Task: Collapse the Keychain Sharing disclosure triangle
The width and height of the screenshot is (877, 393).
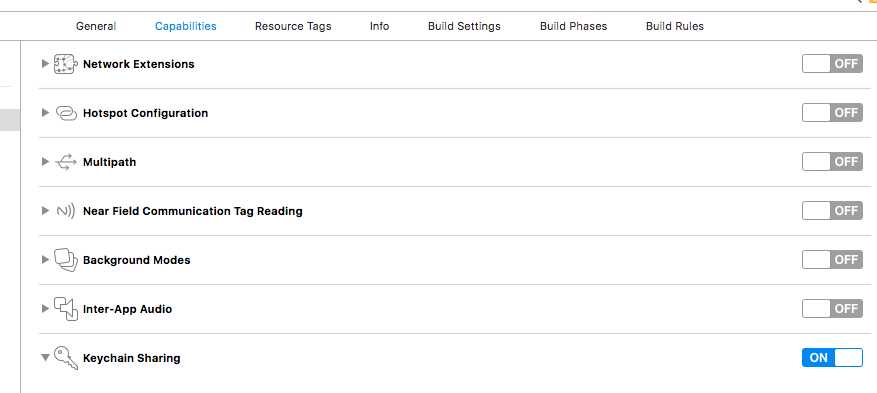Action: point(45,358)
